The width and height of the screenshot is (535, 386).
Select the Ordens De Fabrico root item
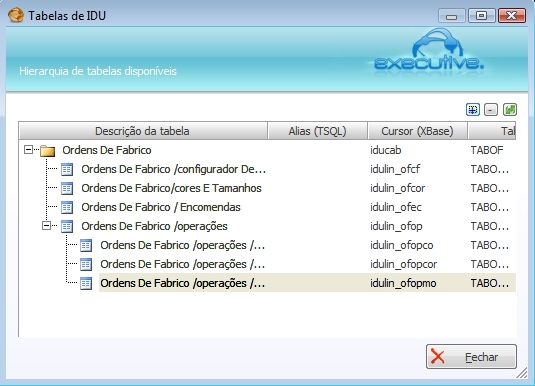point(107,150)
